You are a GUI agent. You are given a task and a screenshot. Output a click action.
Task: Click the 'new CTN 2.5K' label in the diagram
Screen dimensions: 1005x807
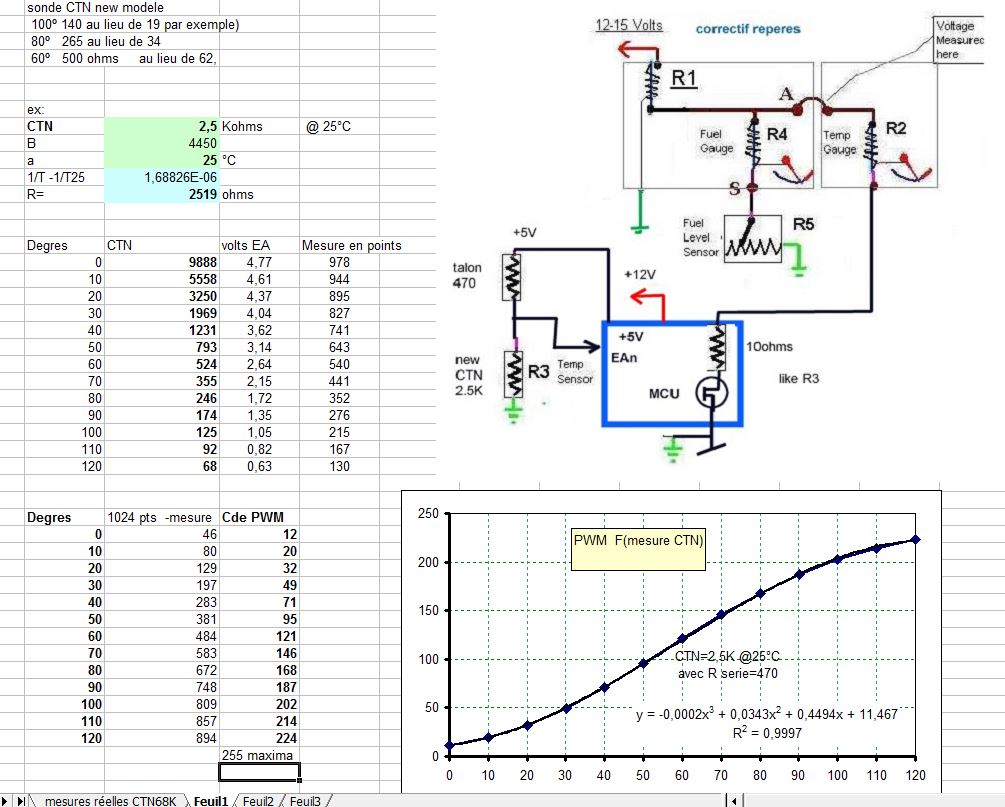[469, 375]
